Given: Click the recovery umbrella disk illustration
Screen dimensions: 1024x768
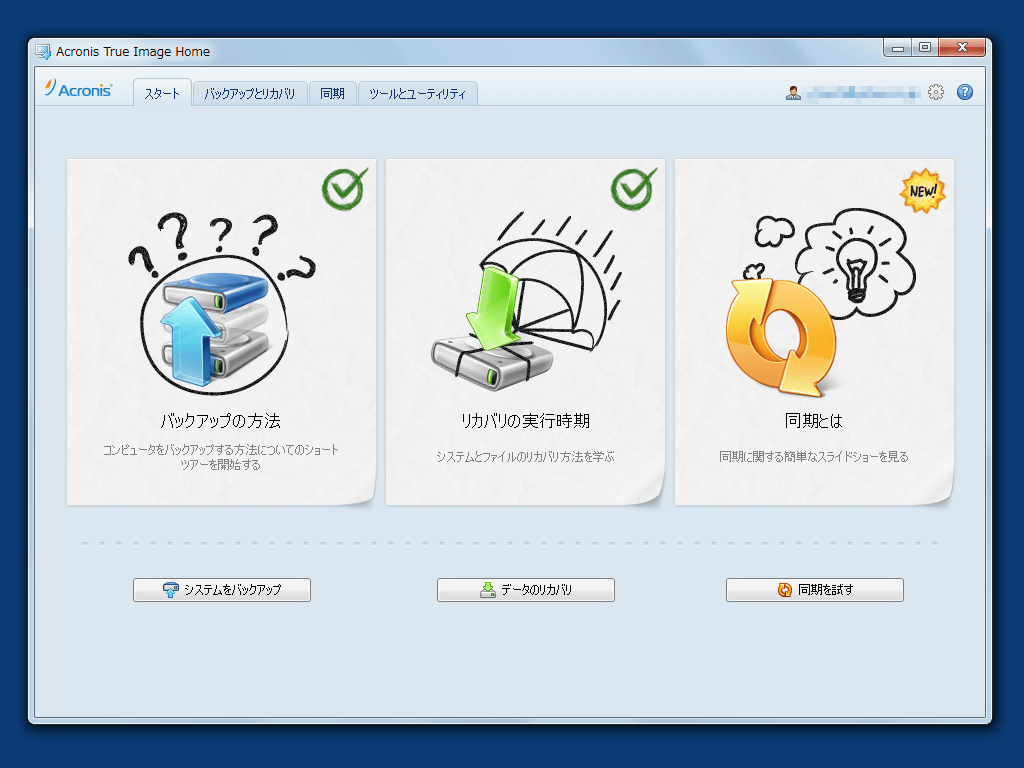Looking at the screenshot, I should coord(526,300).
